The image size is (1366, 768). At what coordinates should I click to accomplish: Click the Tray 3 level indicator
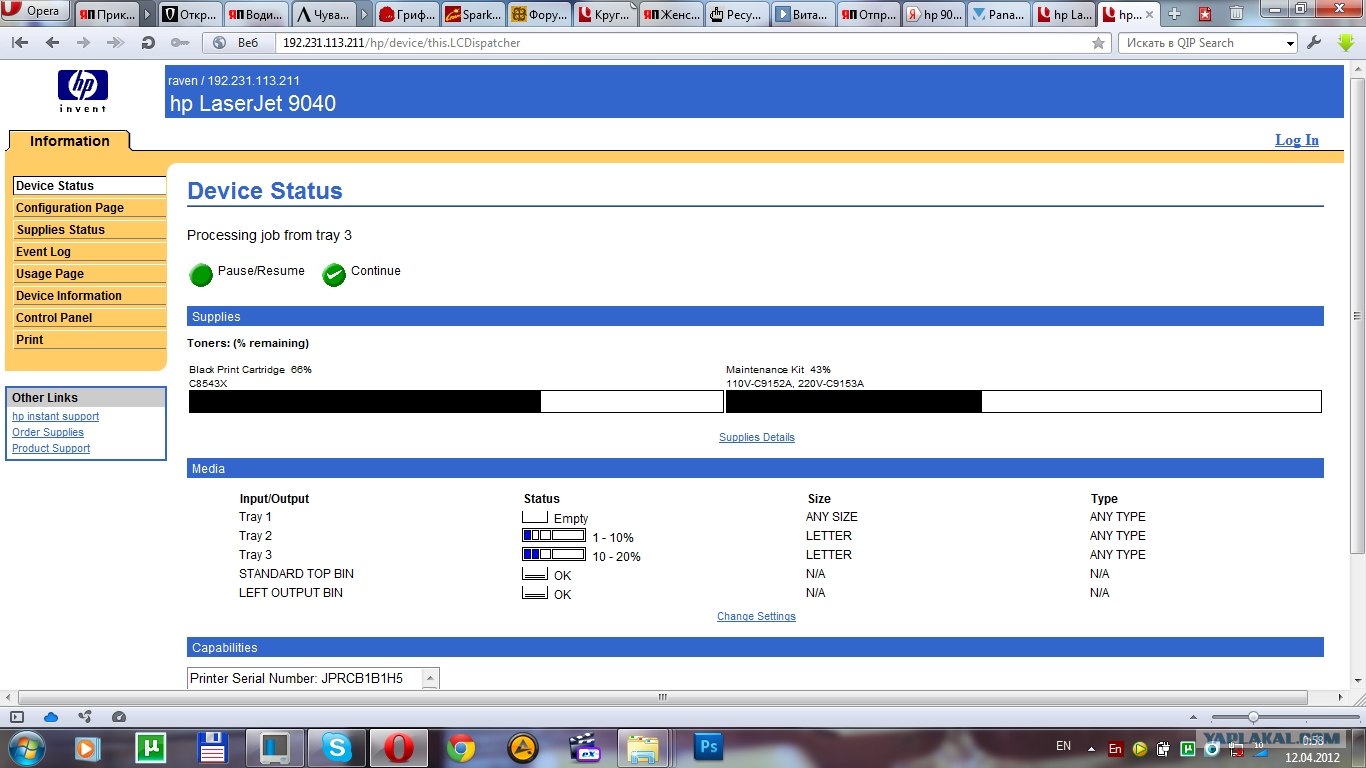pos(554,554)
